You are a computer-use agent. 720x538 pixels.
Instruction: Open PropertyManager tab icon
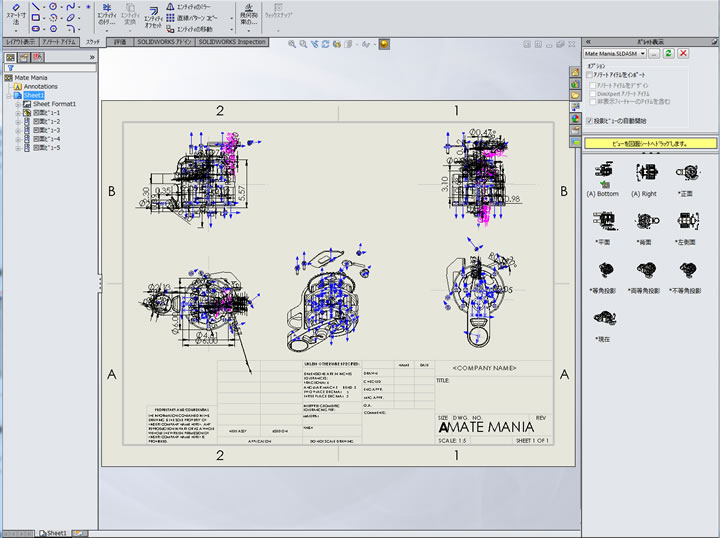24,57
